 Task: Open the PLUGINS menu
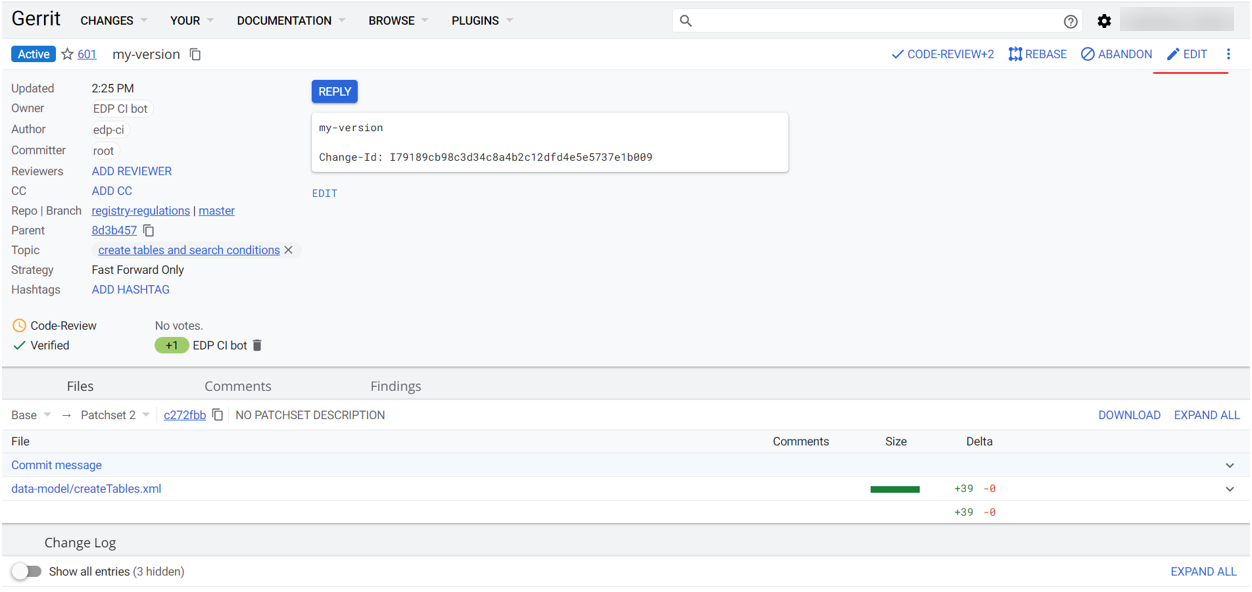482,20
